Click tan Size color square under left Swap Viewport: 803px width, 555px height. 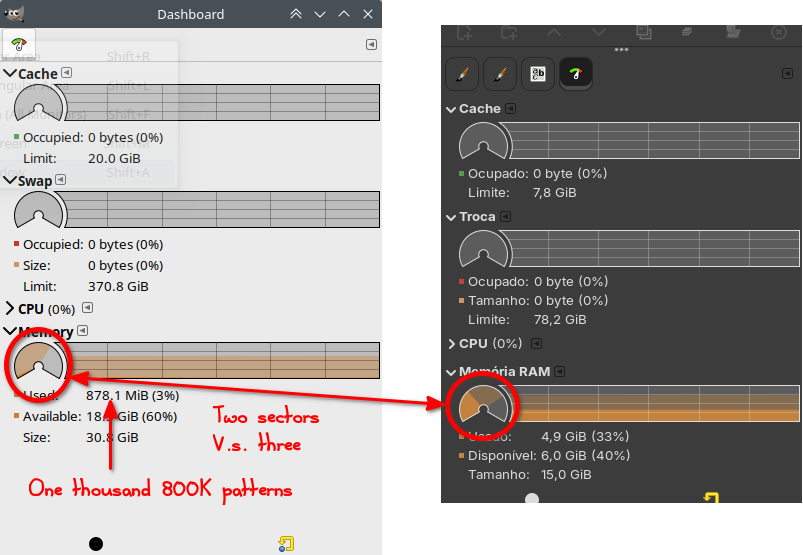pyautogui.click(x=16, y=265)
